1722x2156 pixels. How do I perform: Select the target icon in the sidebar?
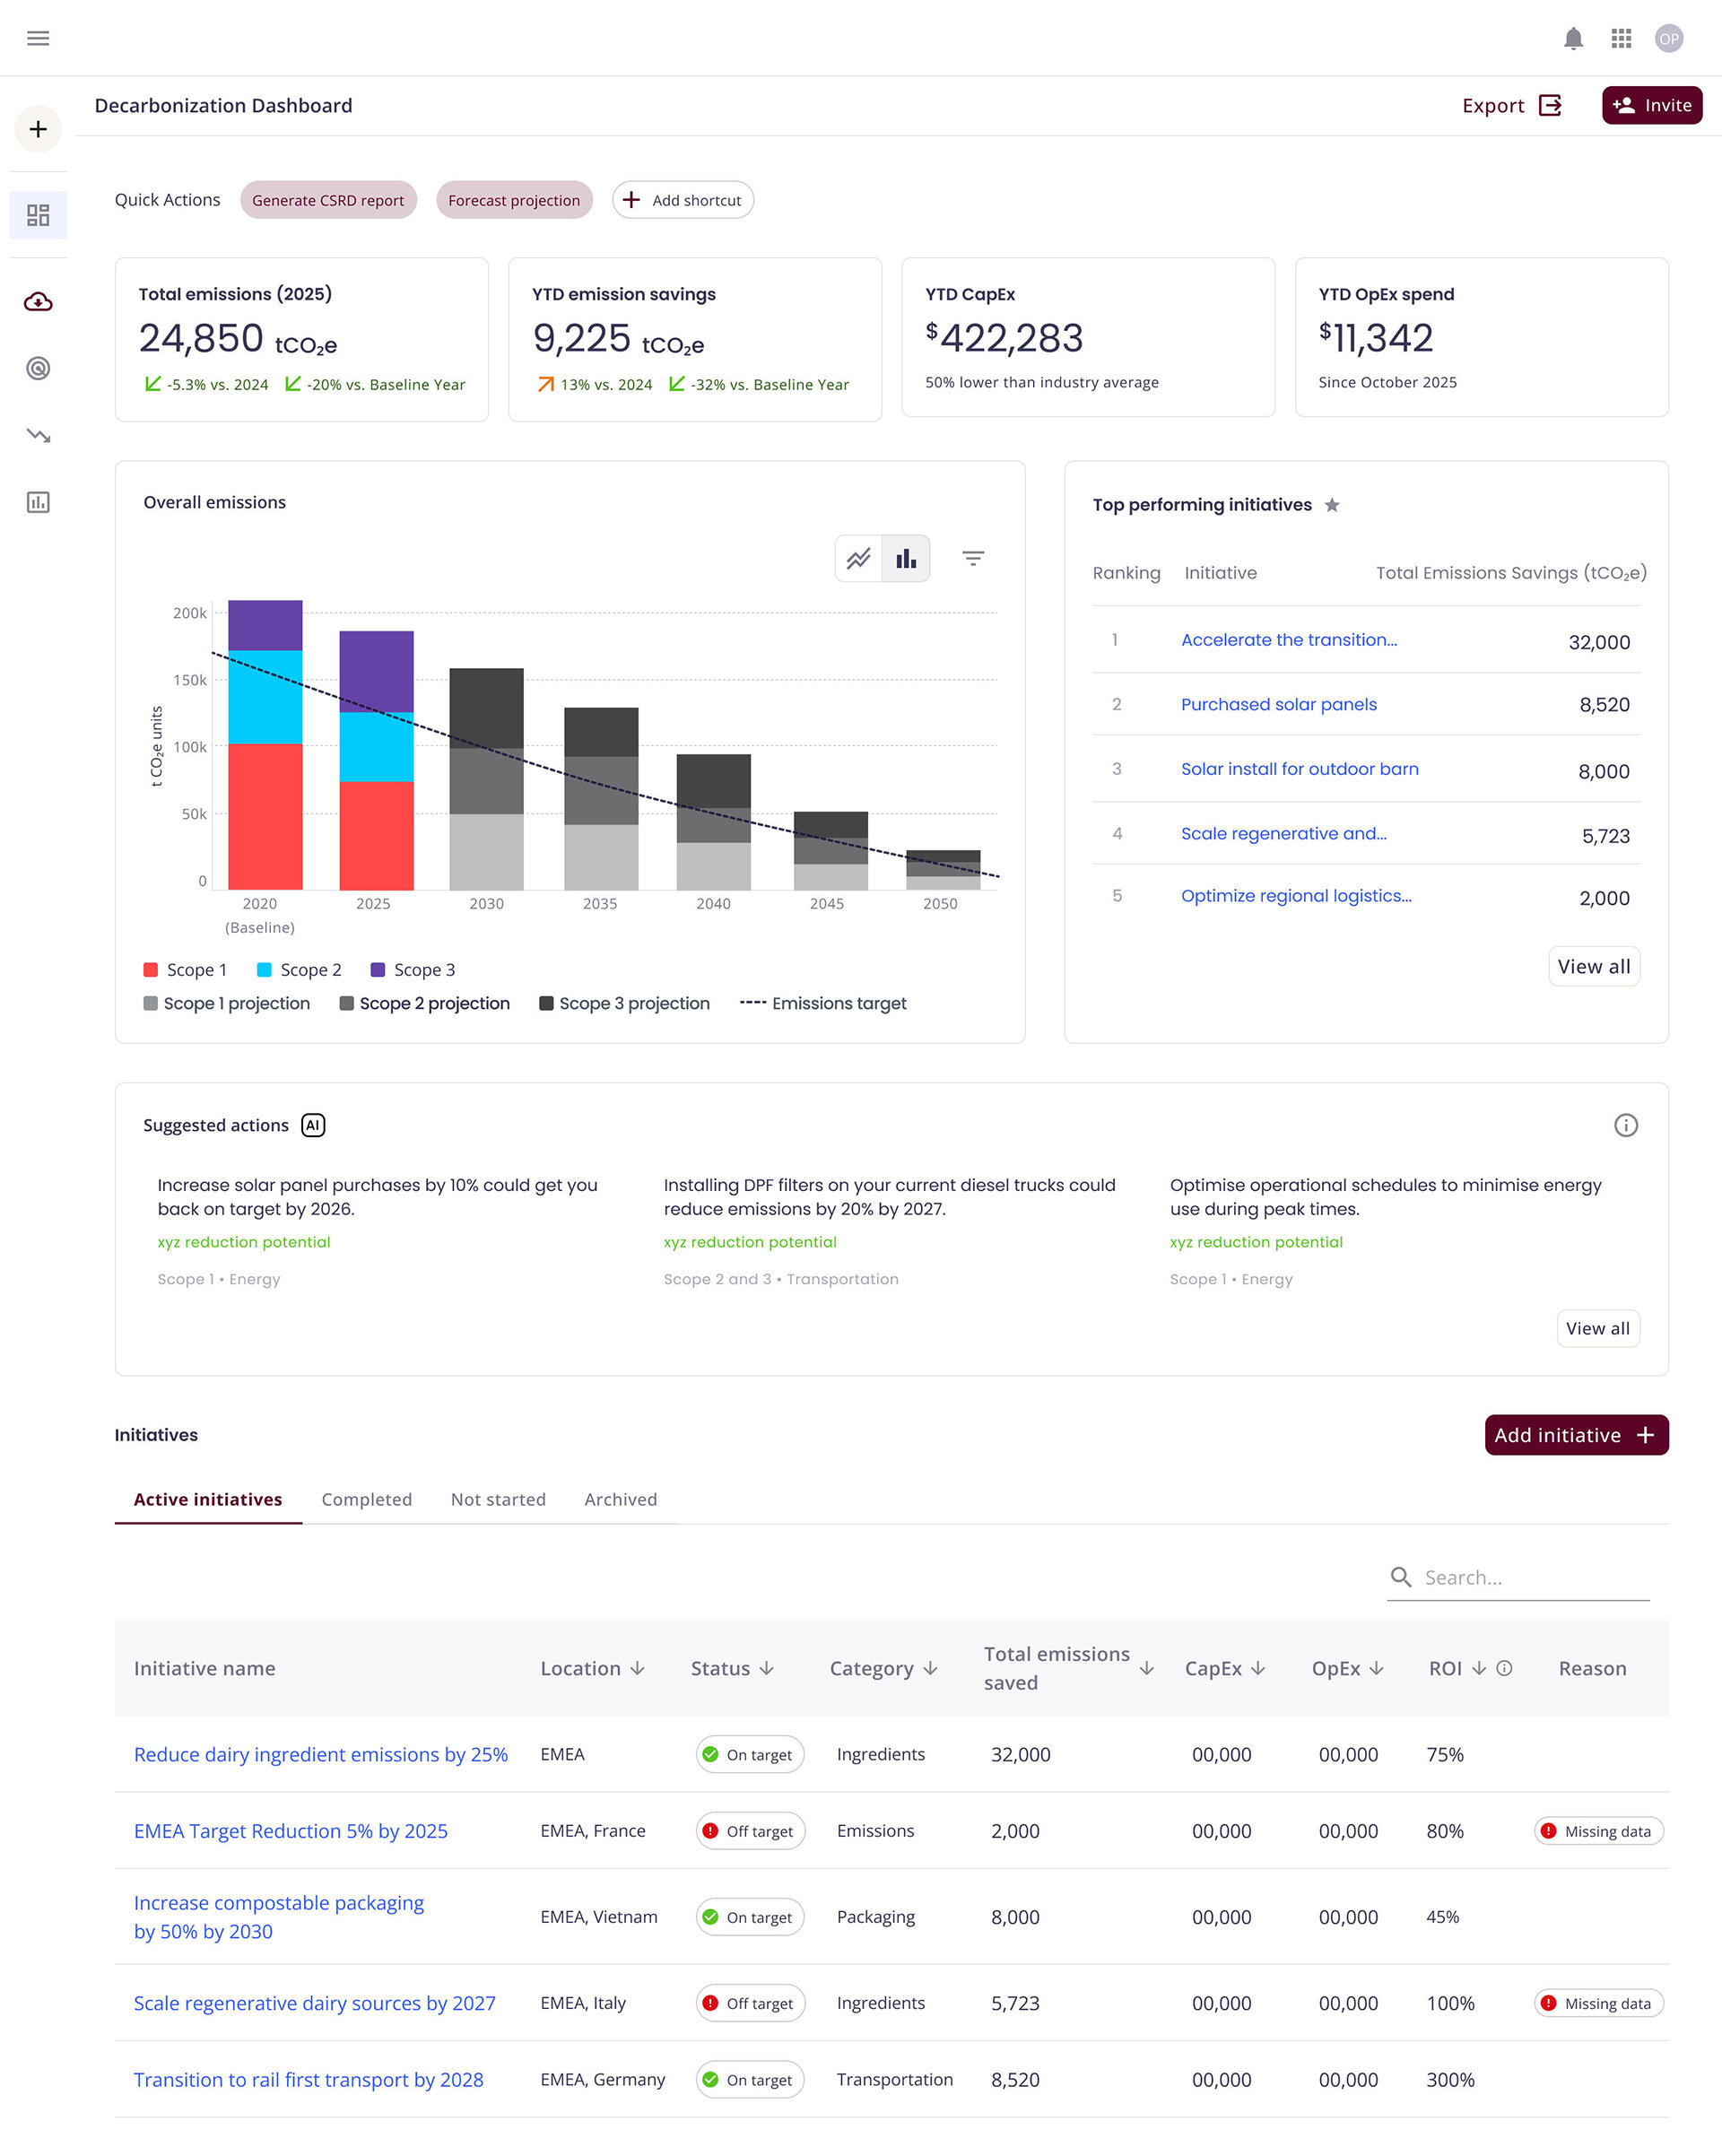[38, 369]
